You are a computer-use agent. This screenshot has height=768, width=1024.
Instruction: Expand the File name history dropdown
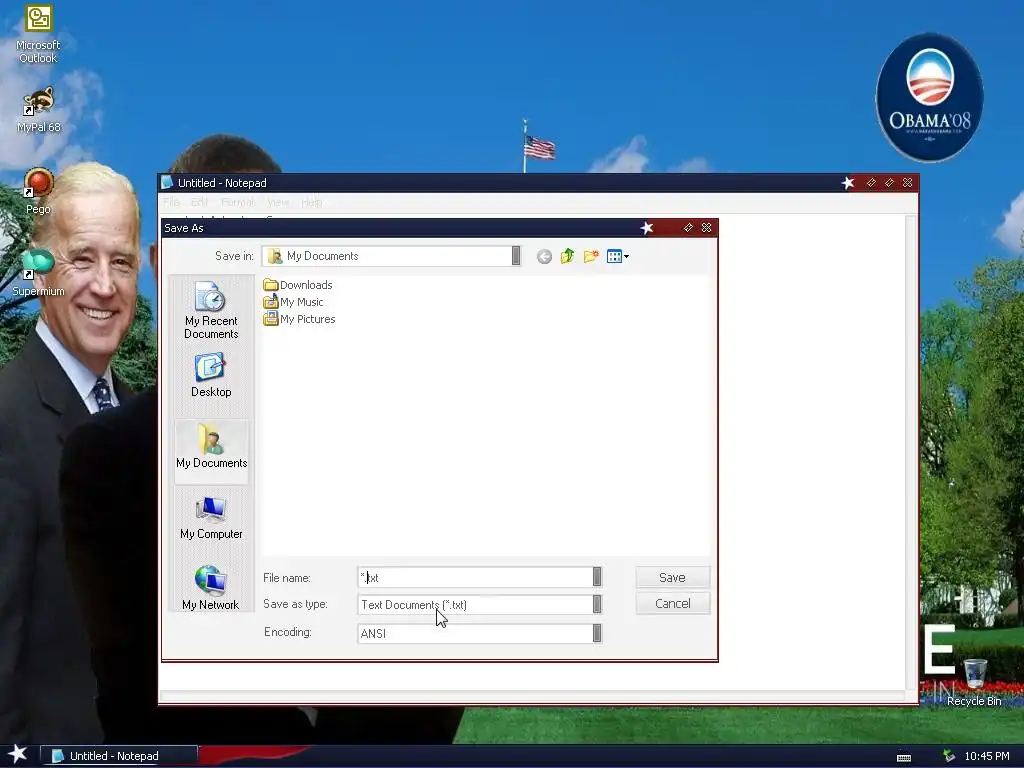coord(597,577)
